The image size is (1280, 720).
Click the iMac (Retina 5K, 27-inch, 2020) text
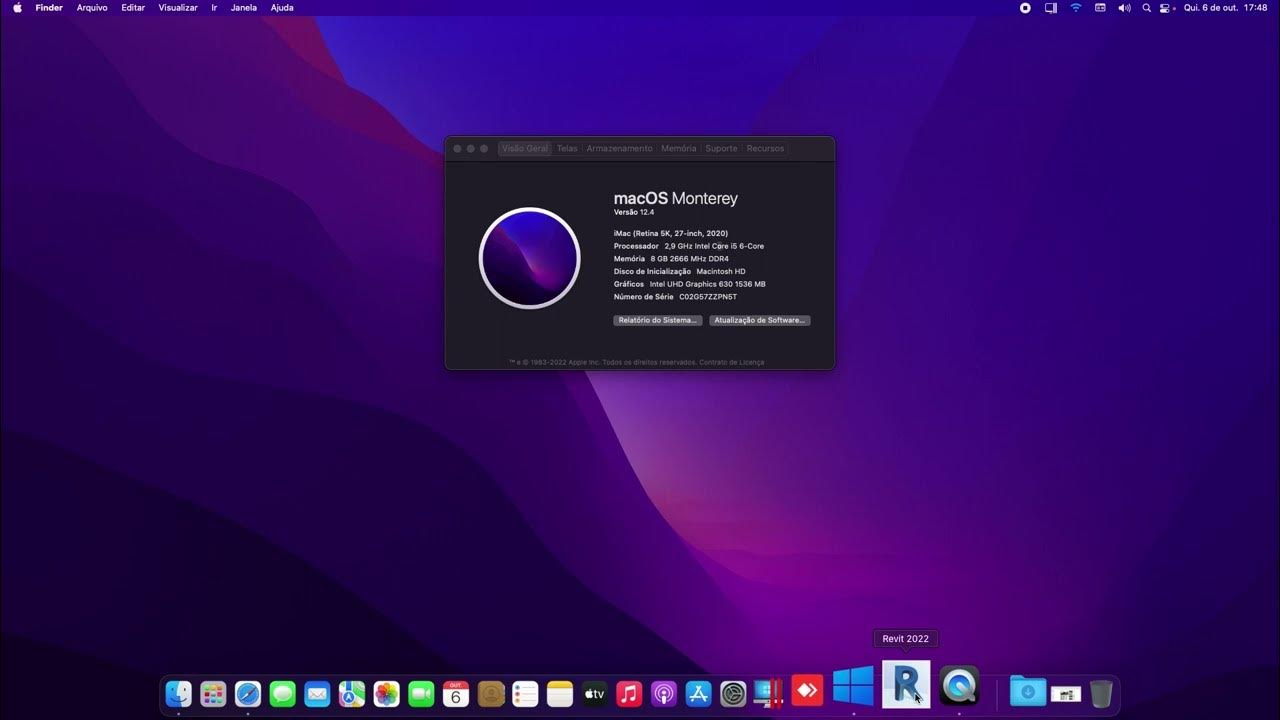(x=671, y=233)
